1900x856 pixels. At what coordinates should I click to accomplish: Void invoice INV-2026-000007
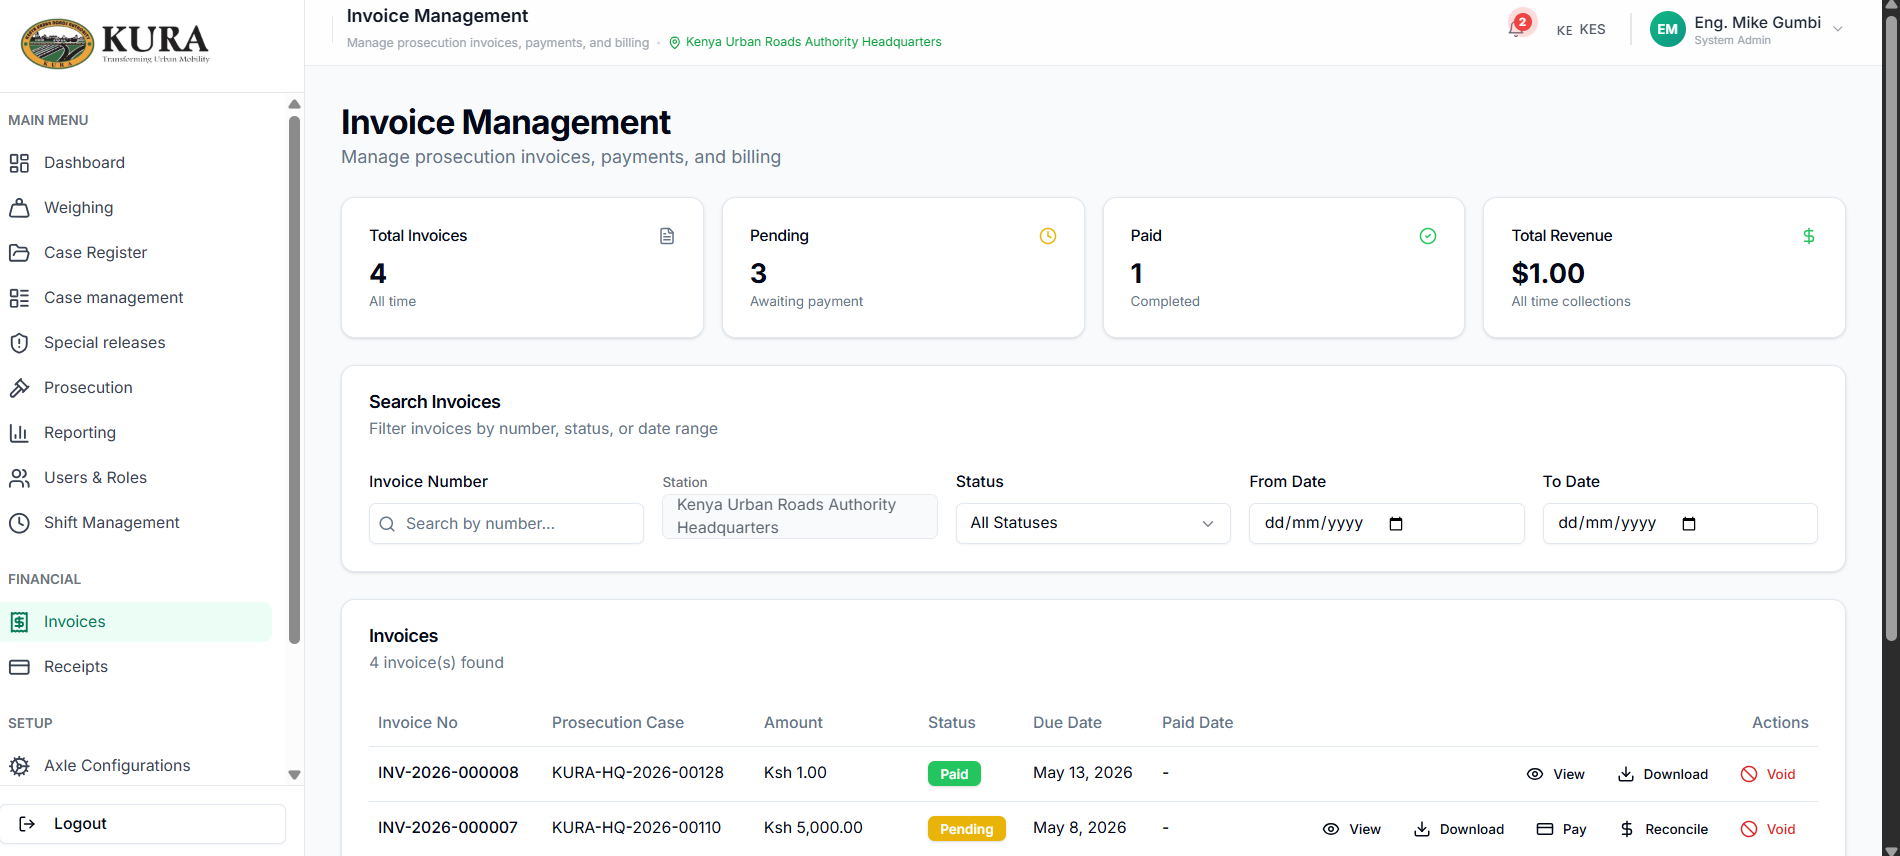click(1768, 829)
